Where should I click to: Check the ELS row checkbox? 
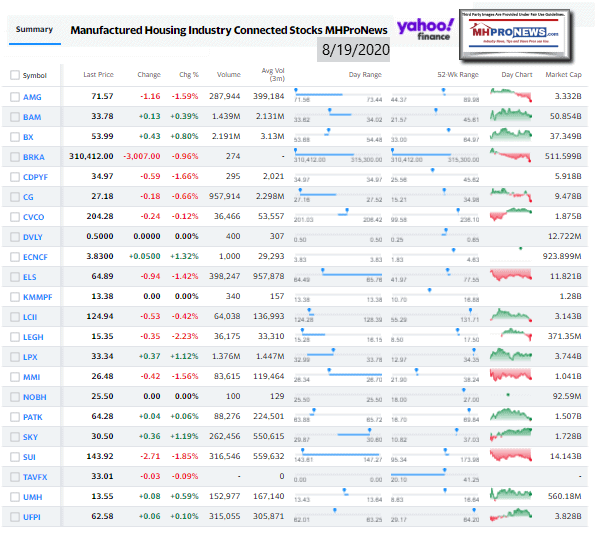(15, 277)
